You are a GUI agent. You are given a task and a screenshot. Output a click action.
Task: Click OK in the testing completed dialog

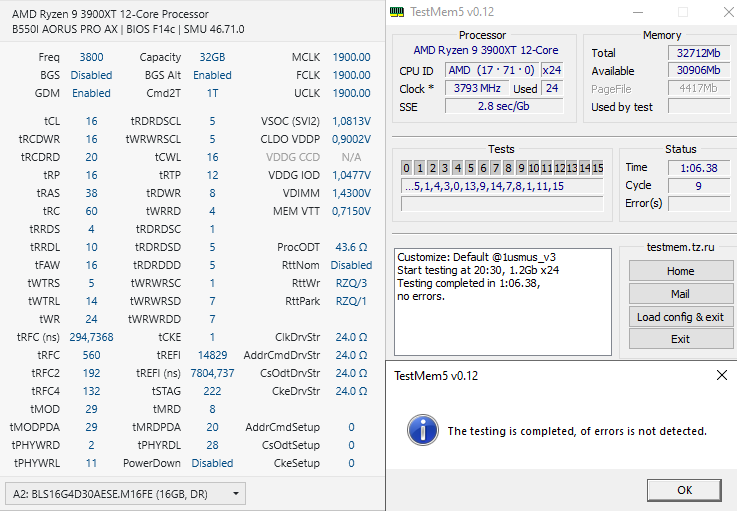684,490
